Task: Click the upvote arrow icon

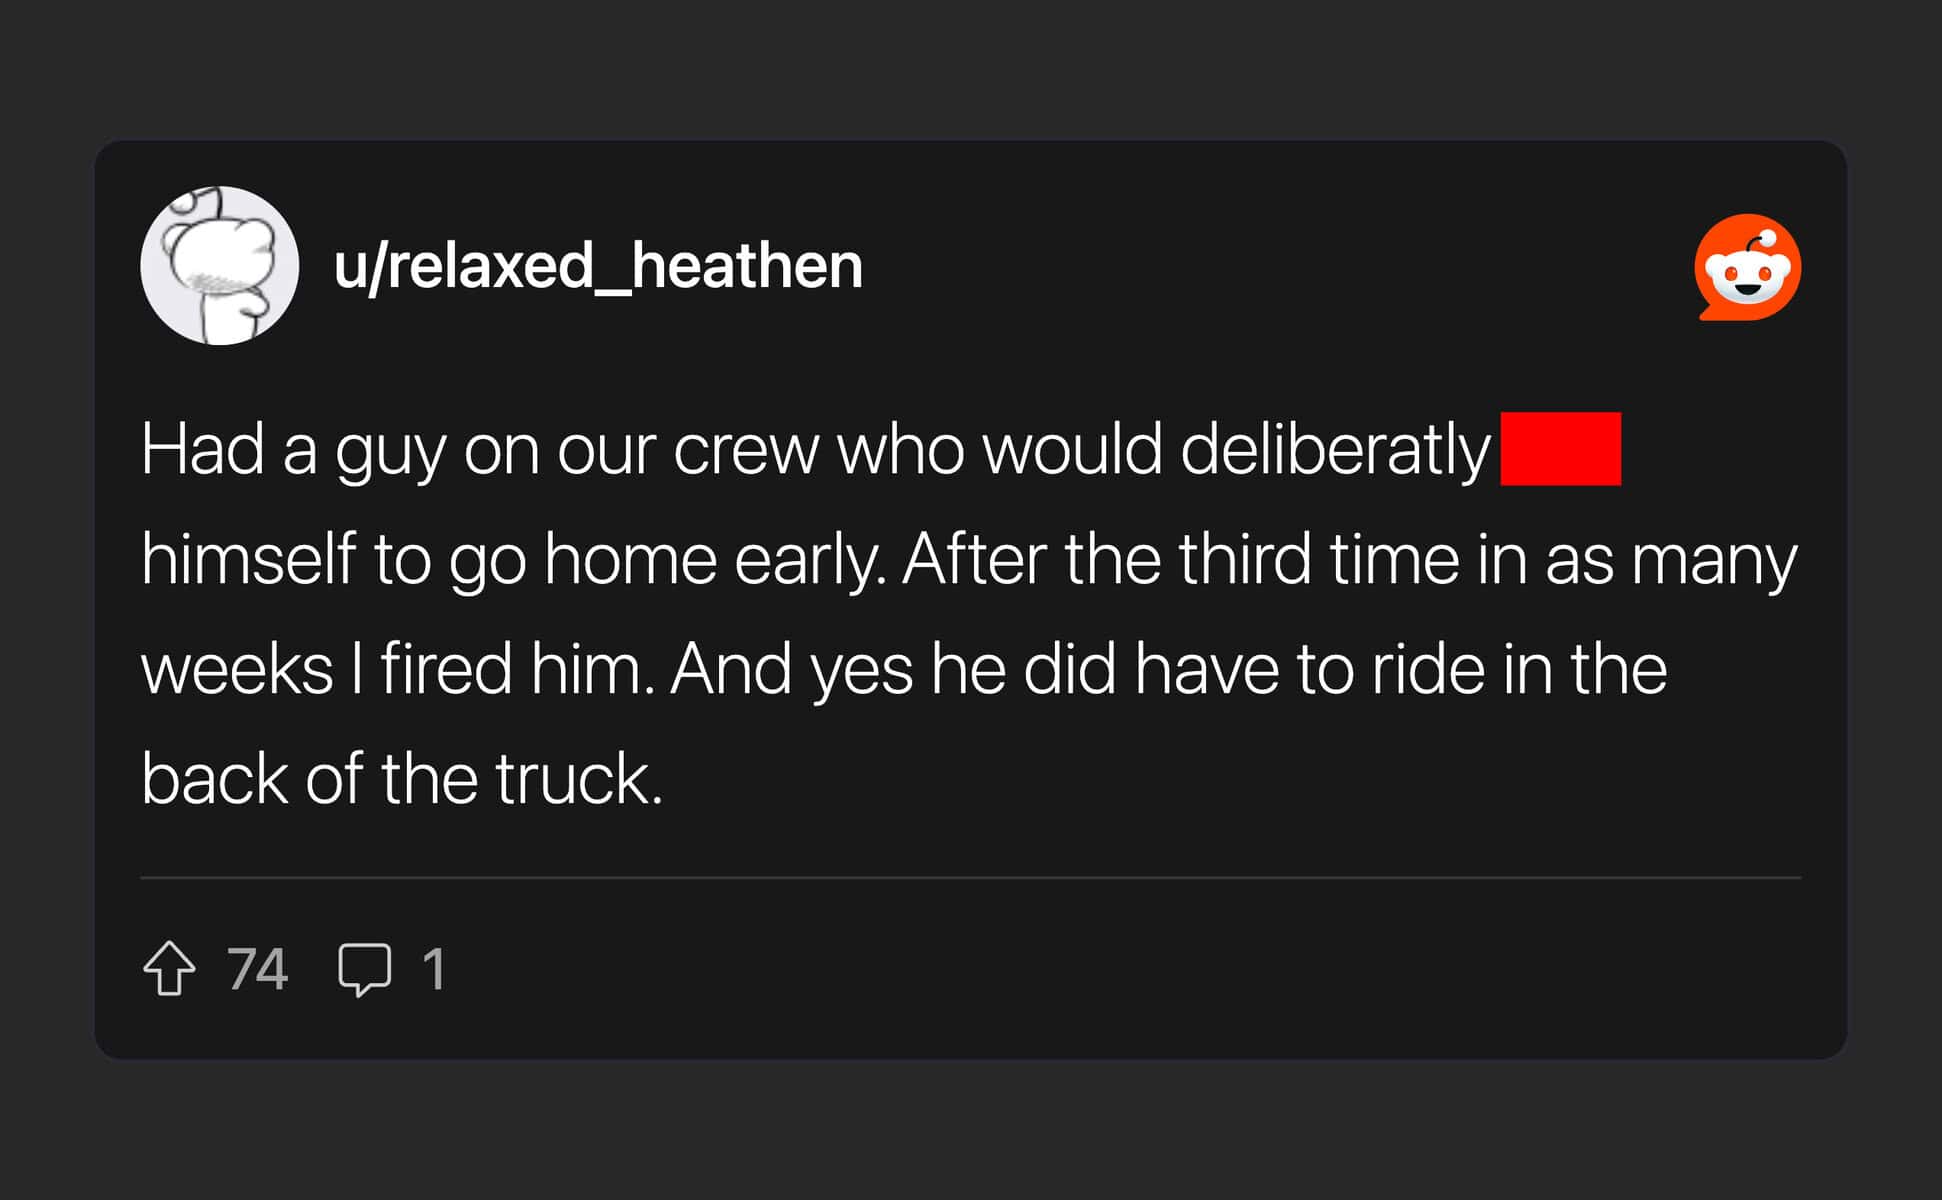Action: click(169, 968)
